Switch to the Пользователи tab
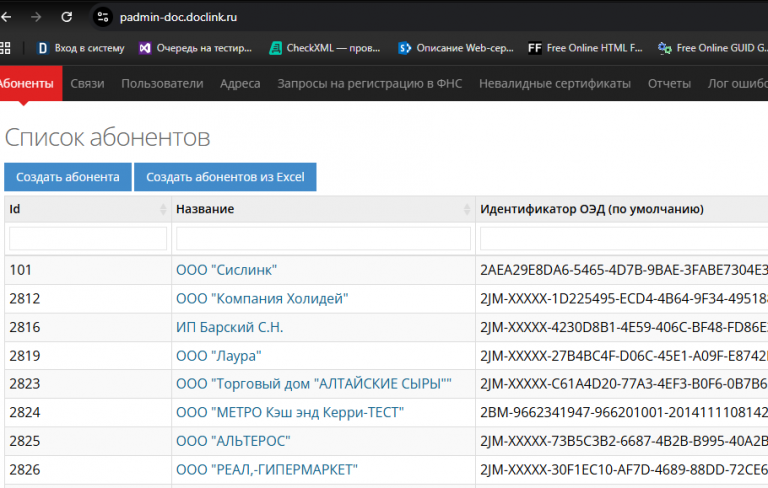This screenshot has height=488, width=768. [162, 84]
